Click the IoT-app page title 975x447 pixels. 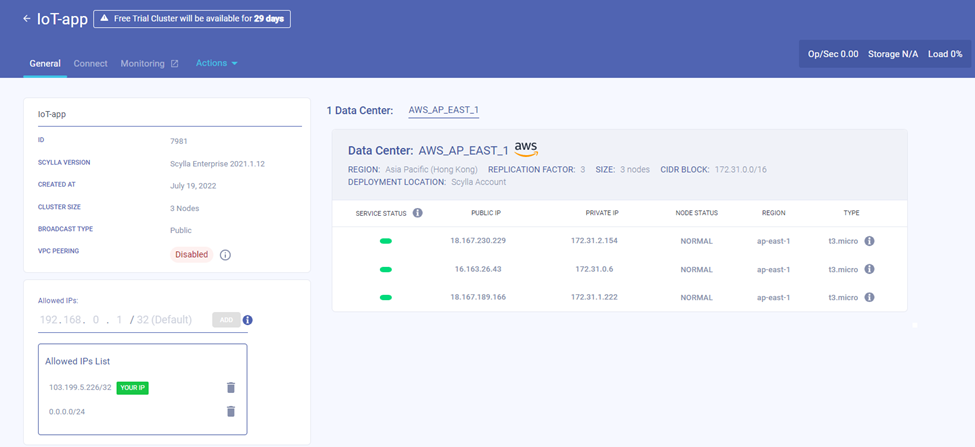tap(63, 19)
